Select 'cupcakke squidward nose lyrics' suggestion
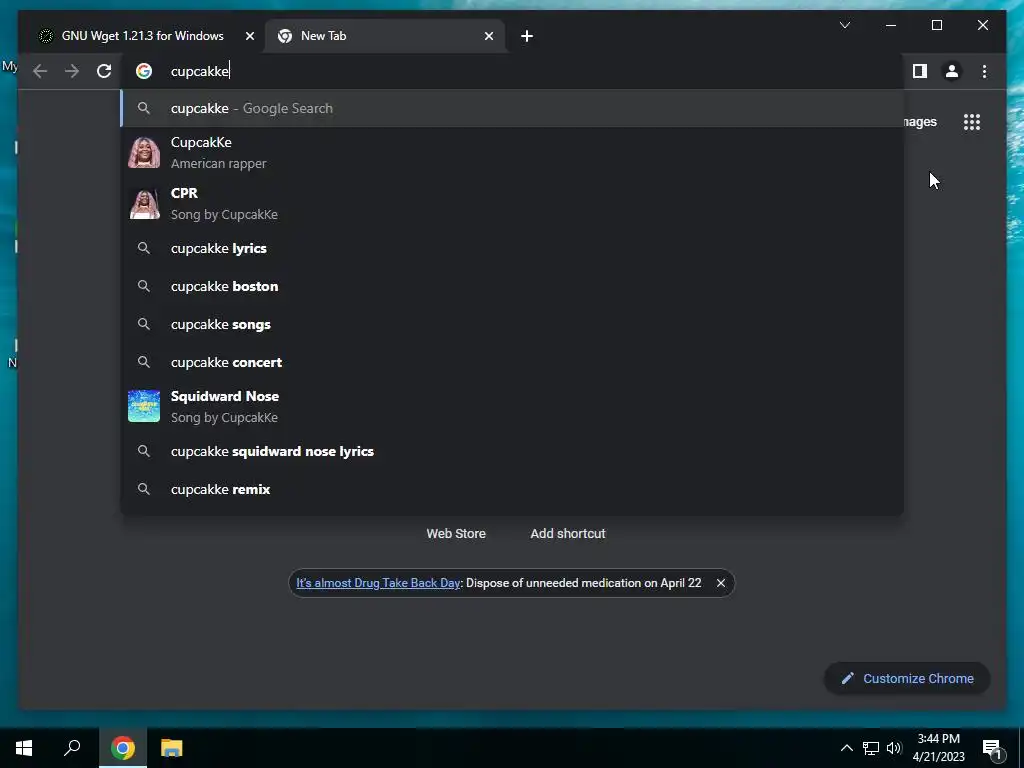 click(x=512, y=451)
